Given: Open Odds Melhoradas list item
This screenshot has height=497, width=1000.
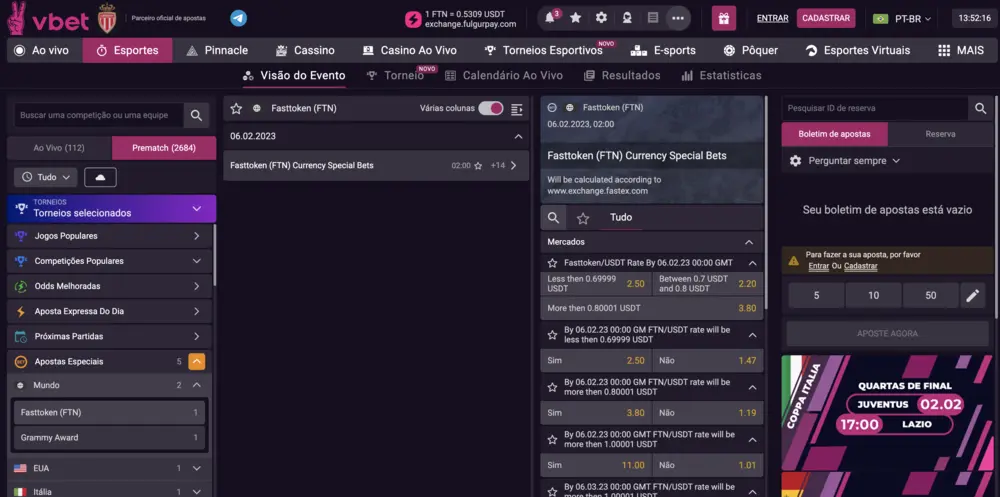Looking at the screenshot, I should point(109,286).
